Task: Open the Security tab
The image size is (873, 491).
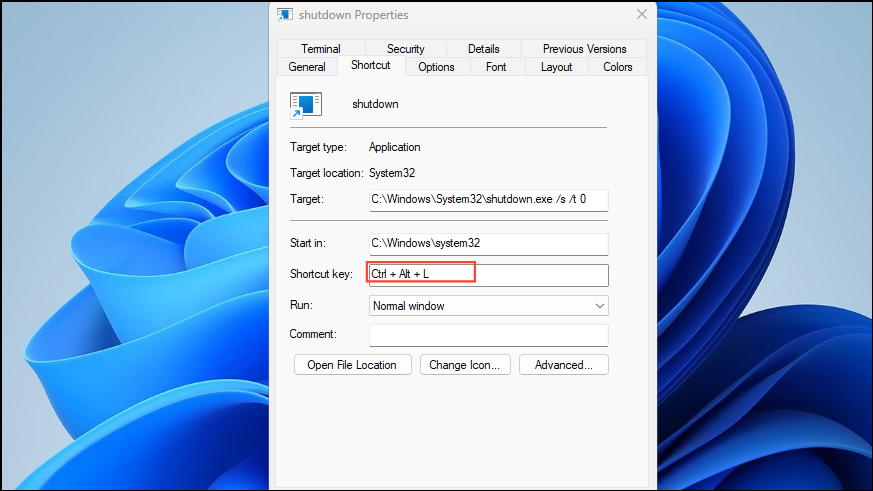Action: [405, 49]
